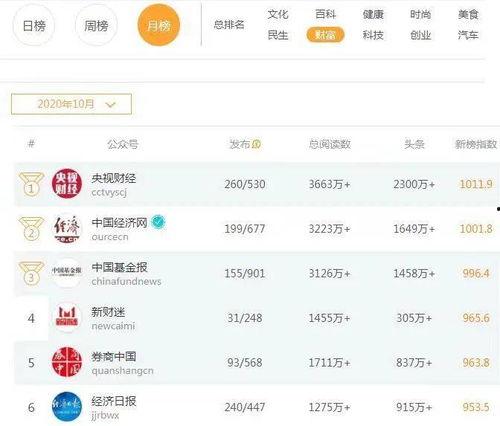Screen dimensions: 500x426
Task: Click the rank 2 medal icon
Action: [x=31, y=228]
